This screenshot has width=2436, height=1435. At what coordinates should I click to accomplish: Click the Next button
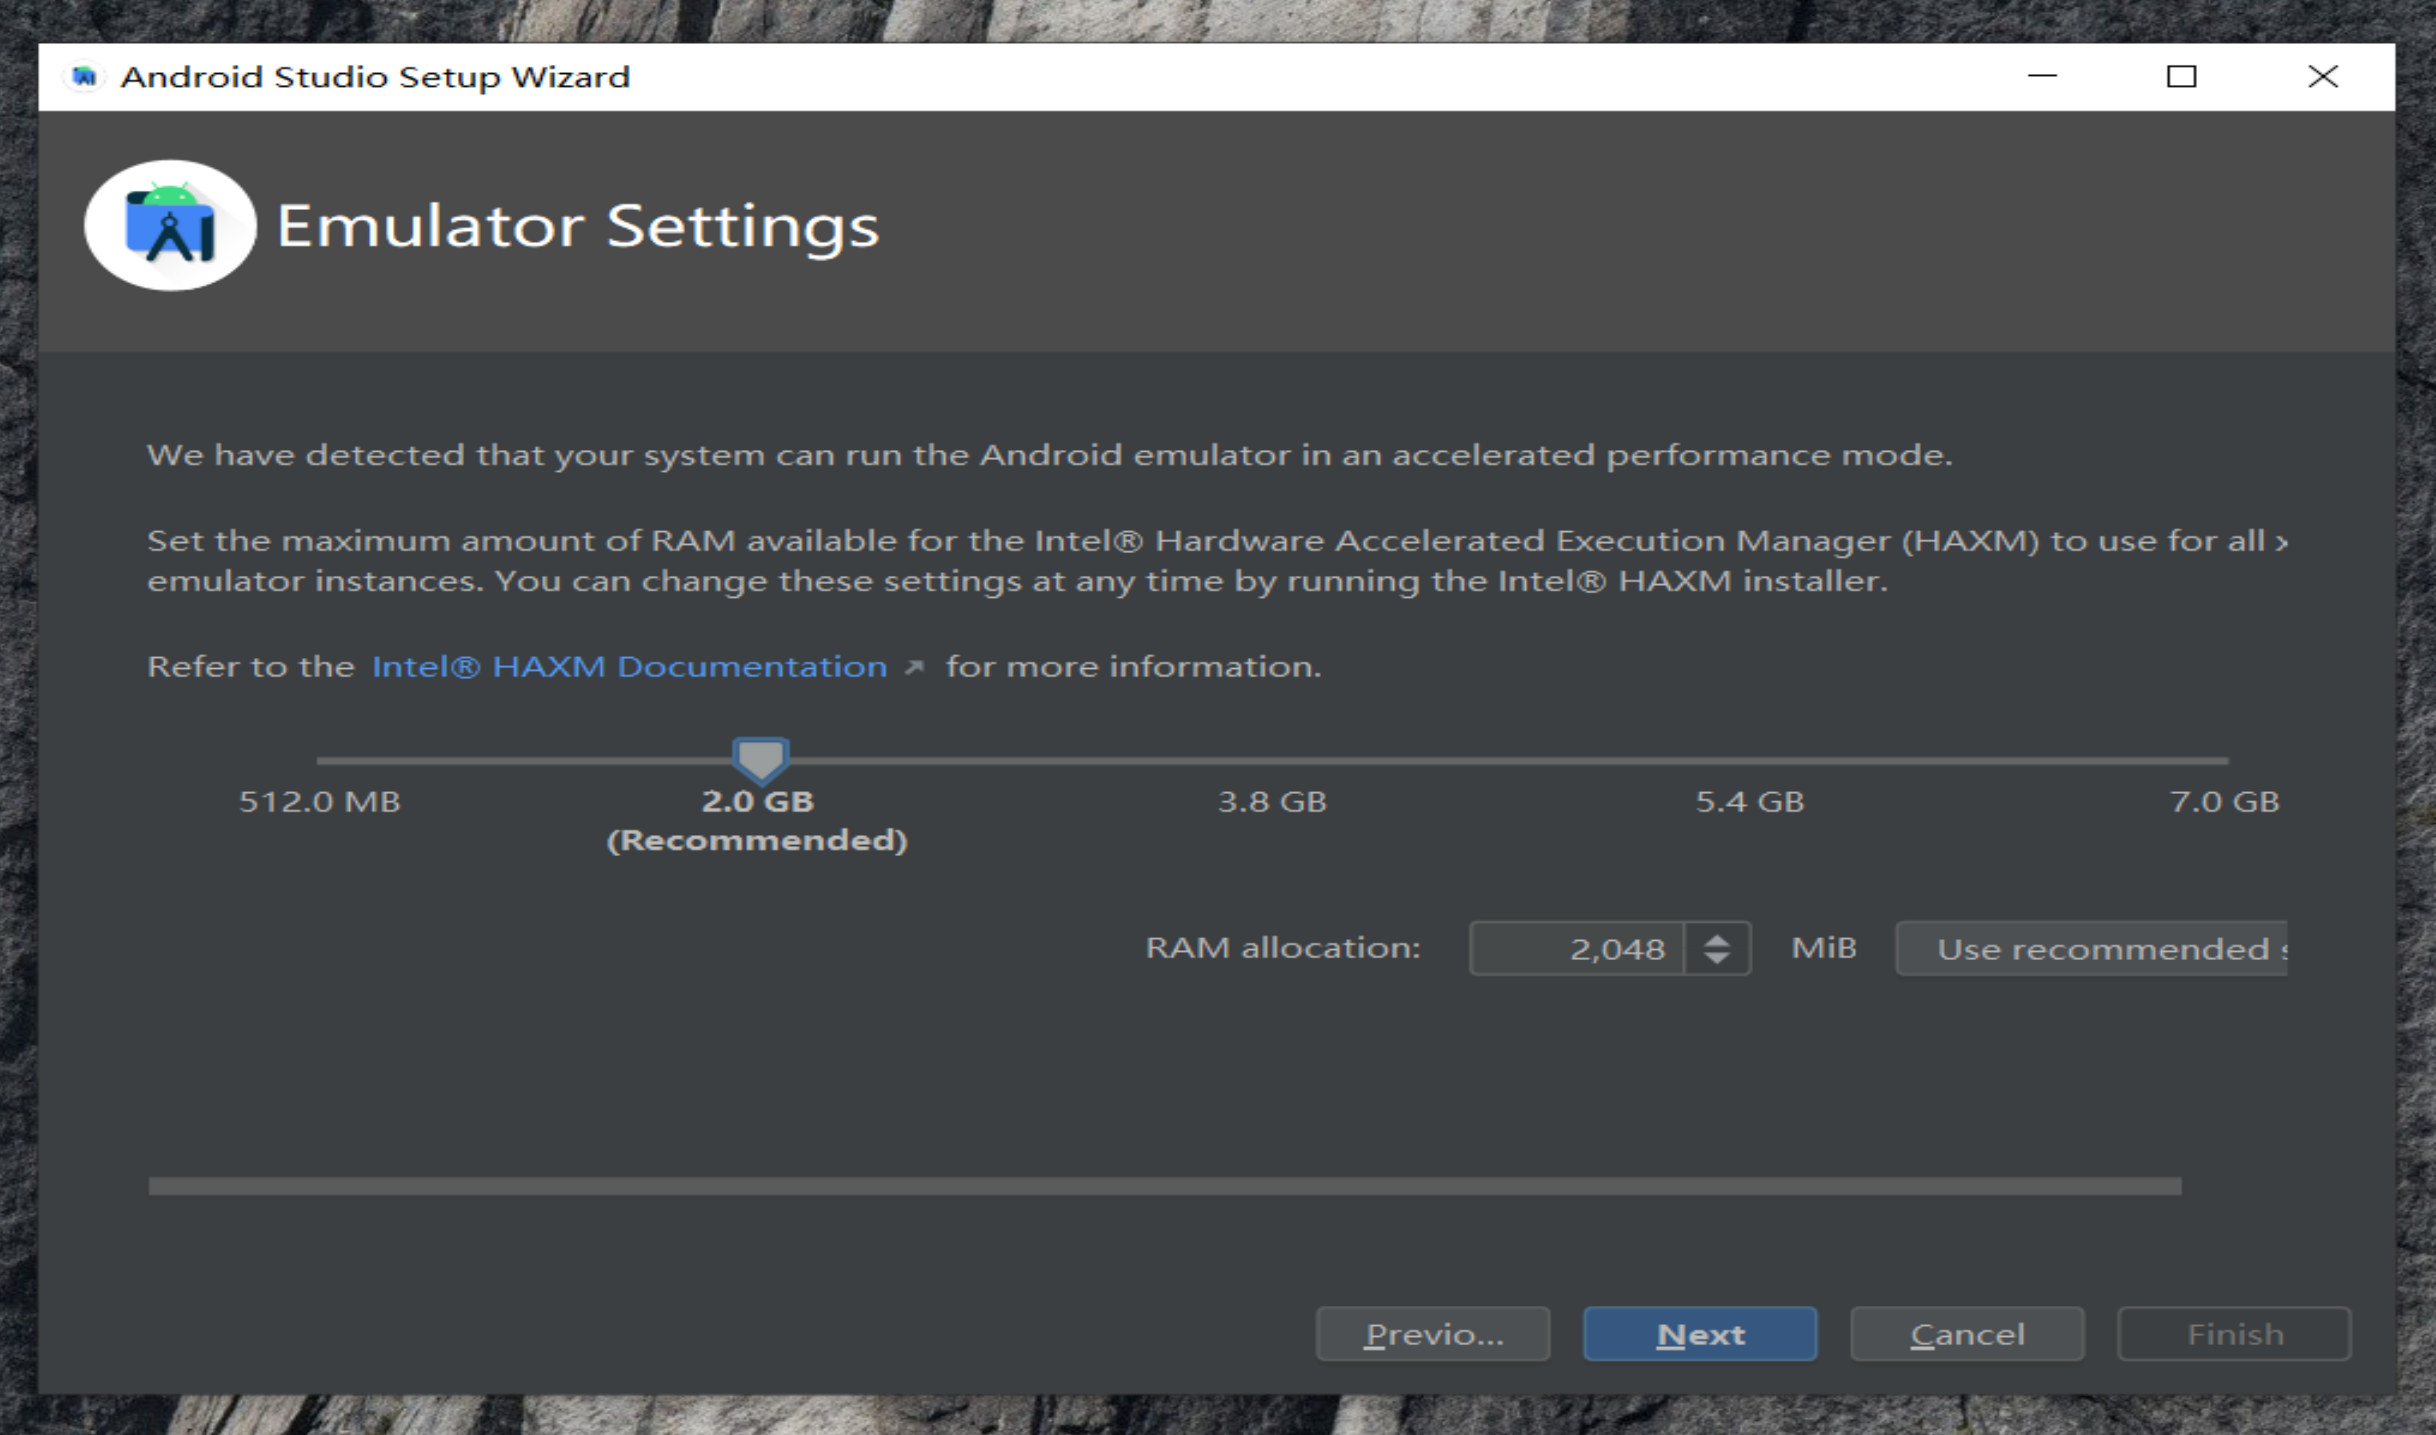(x=1699, y=1334)
